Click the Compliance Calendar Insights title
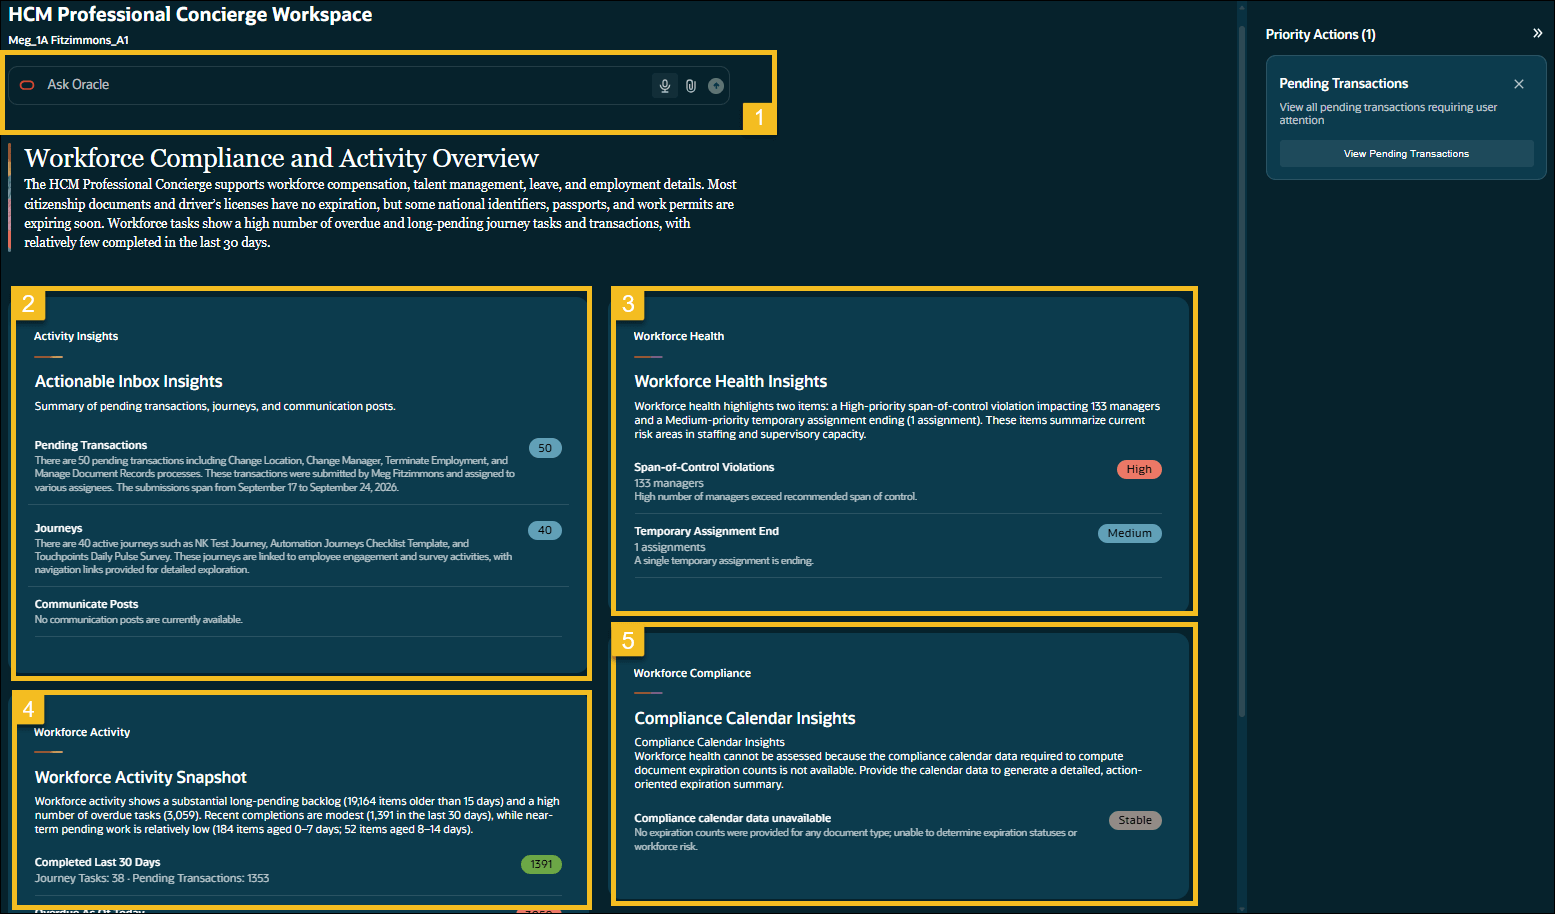The width and height of the screenshot is (1555, 914). tap(745, 718)
